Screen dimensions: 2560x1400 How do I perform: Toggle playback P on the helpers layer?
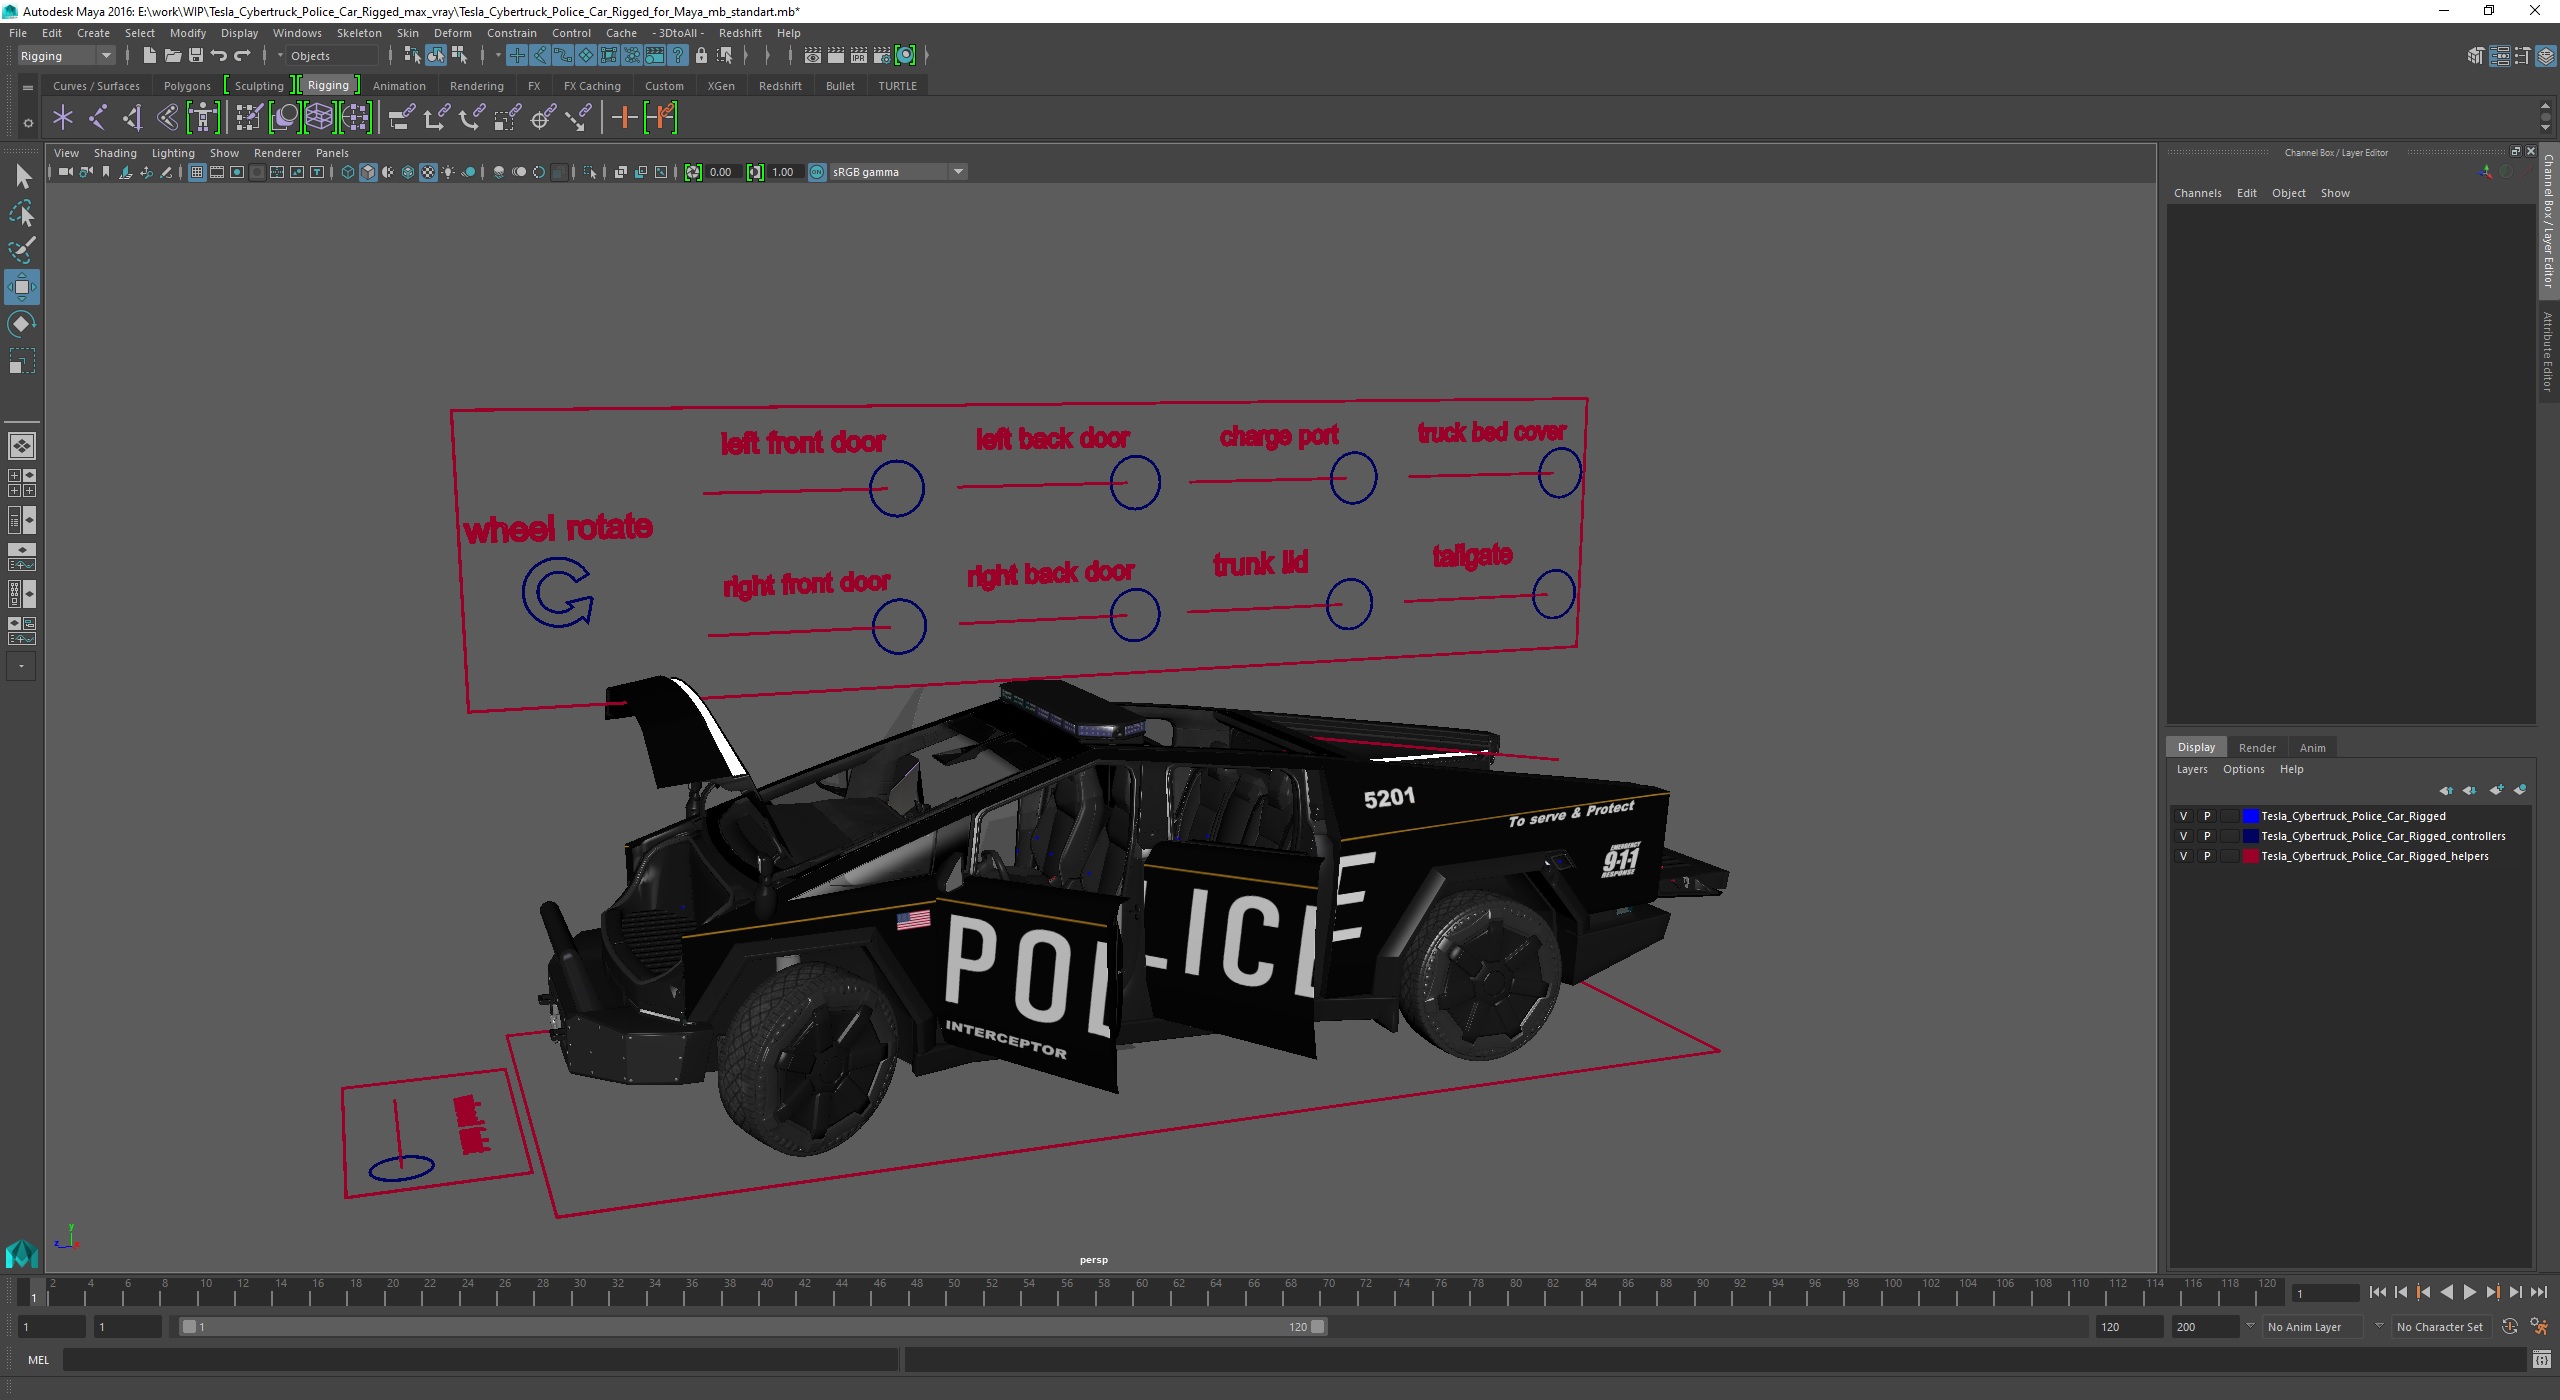[2207, 856]
